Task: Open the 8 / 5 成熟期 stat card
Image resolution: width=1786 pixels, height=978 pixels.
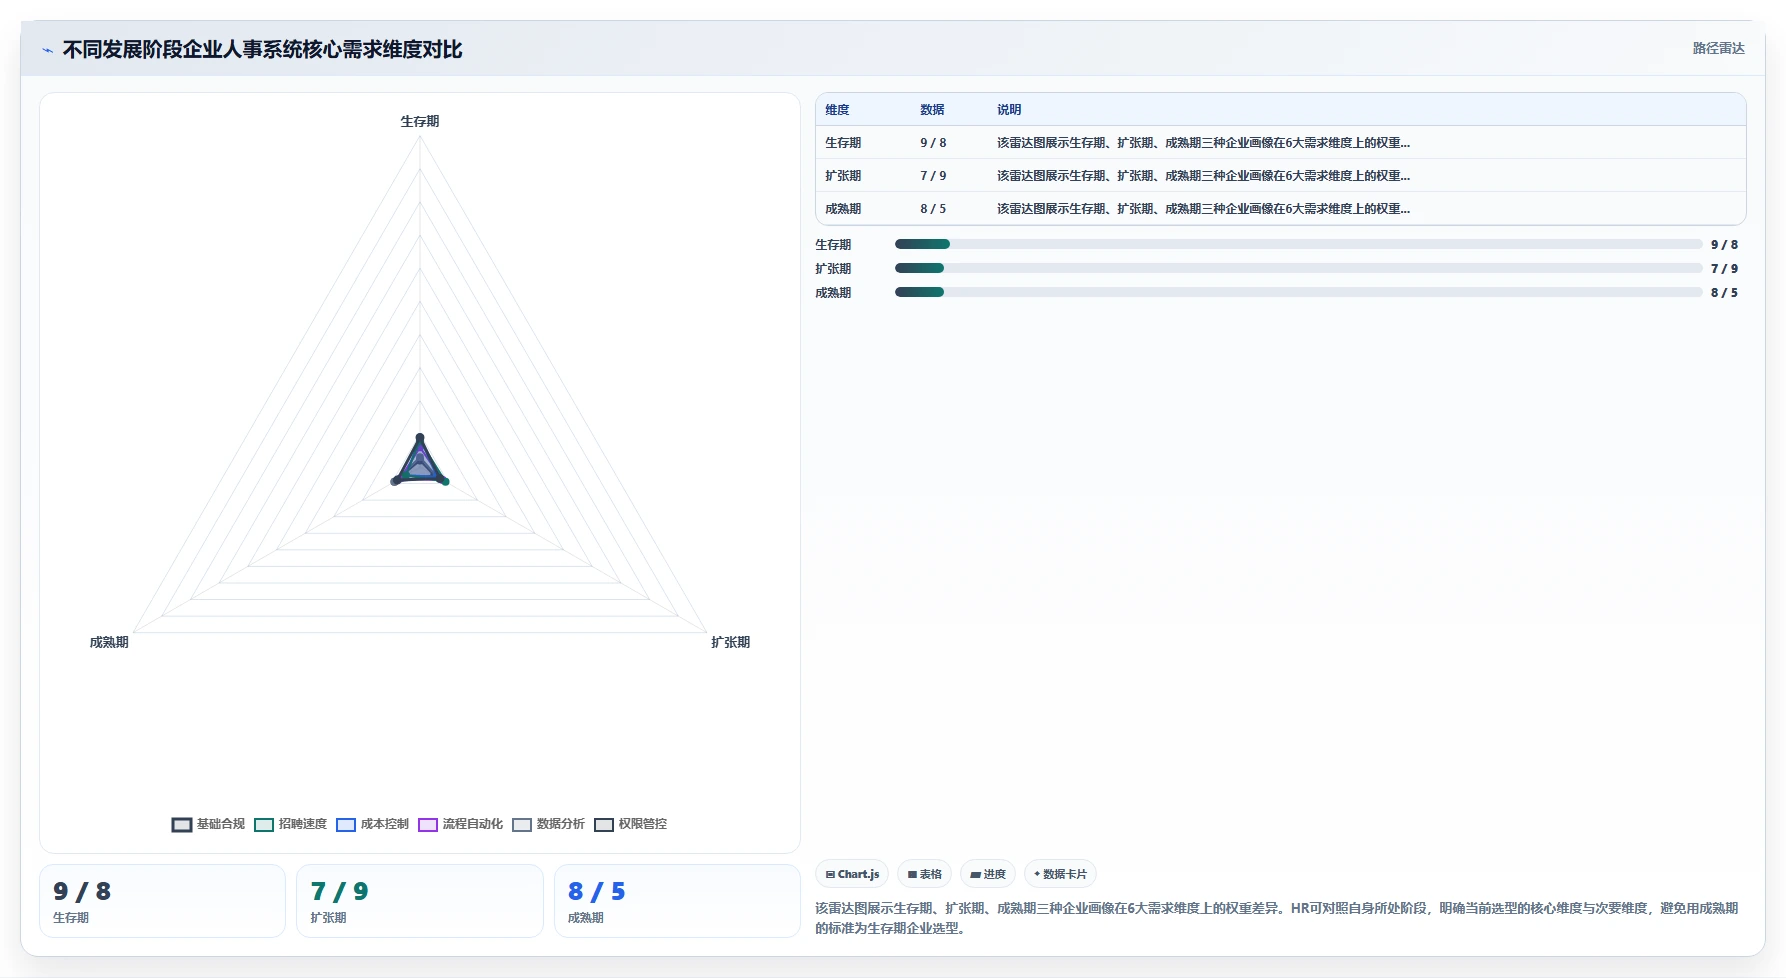Action: click(x=677, y=901)
